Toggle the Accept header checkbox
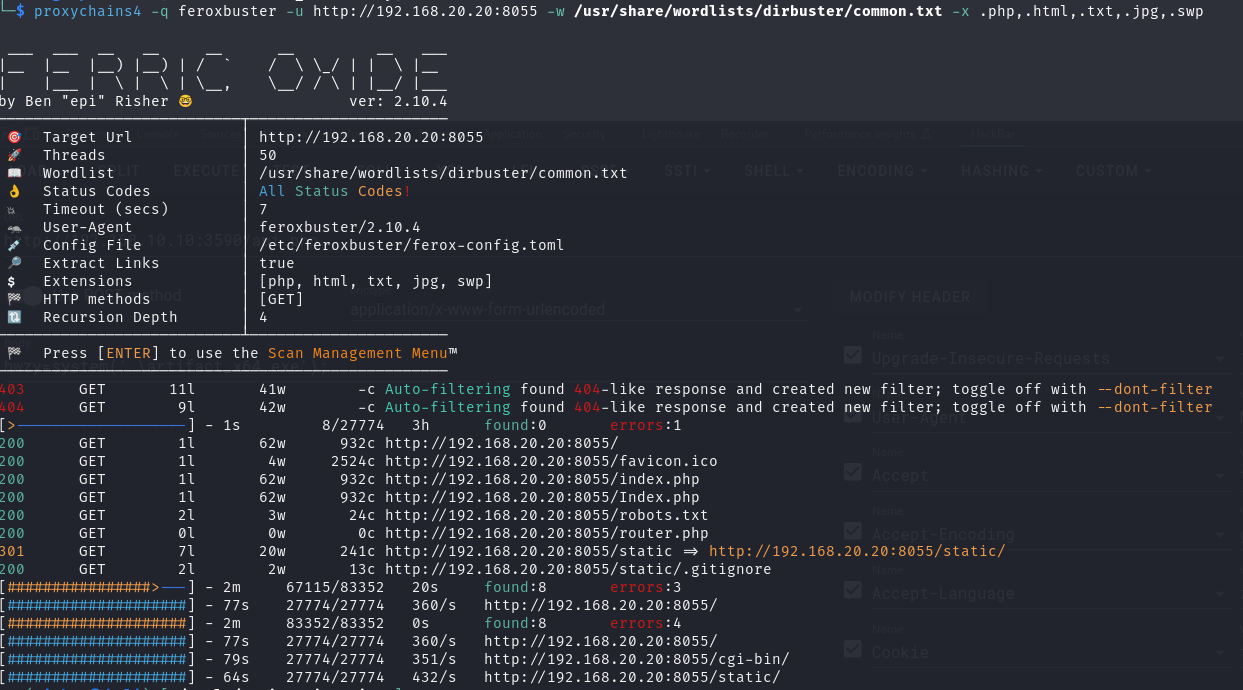 (x=853, y=471)
